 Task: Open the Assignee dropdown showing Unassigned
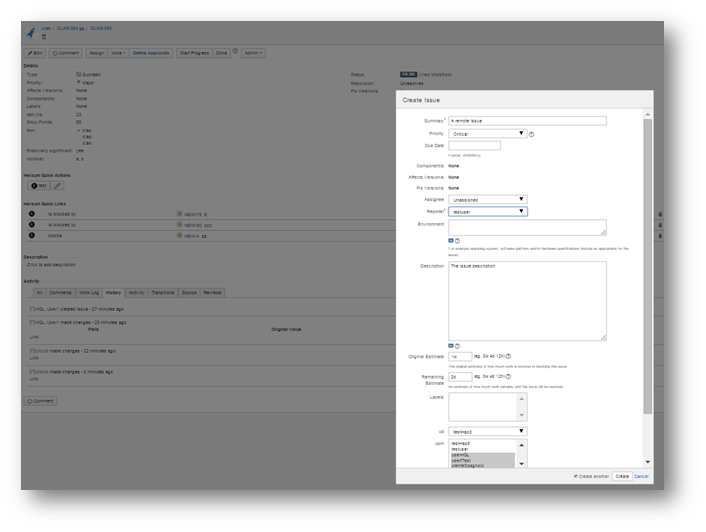(487, 199)
